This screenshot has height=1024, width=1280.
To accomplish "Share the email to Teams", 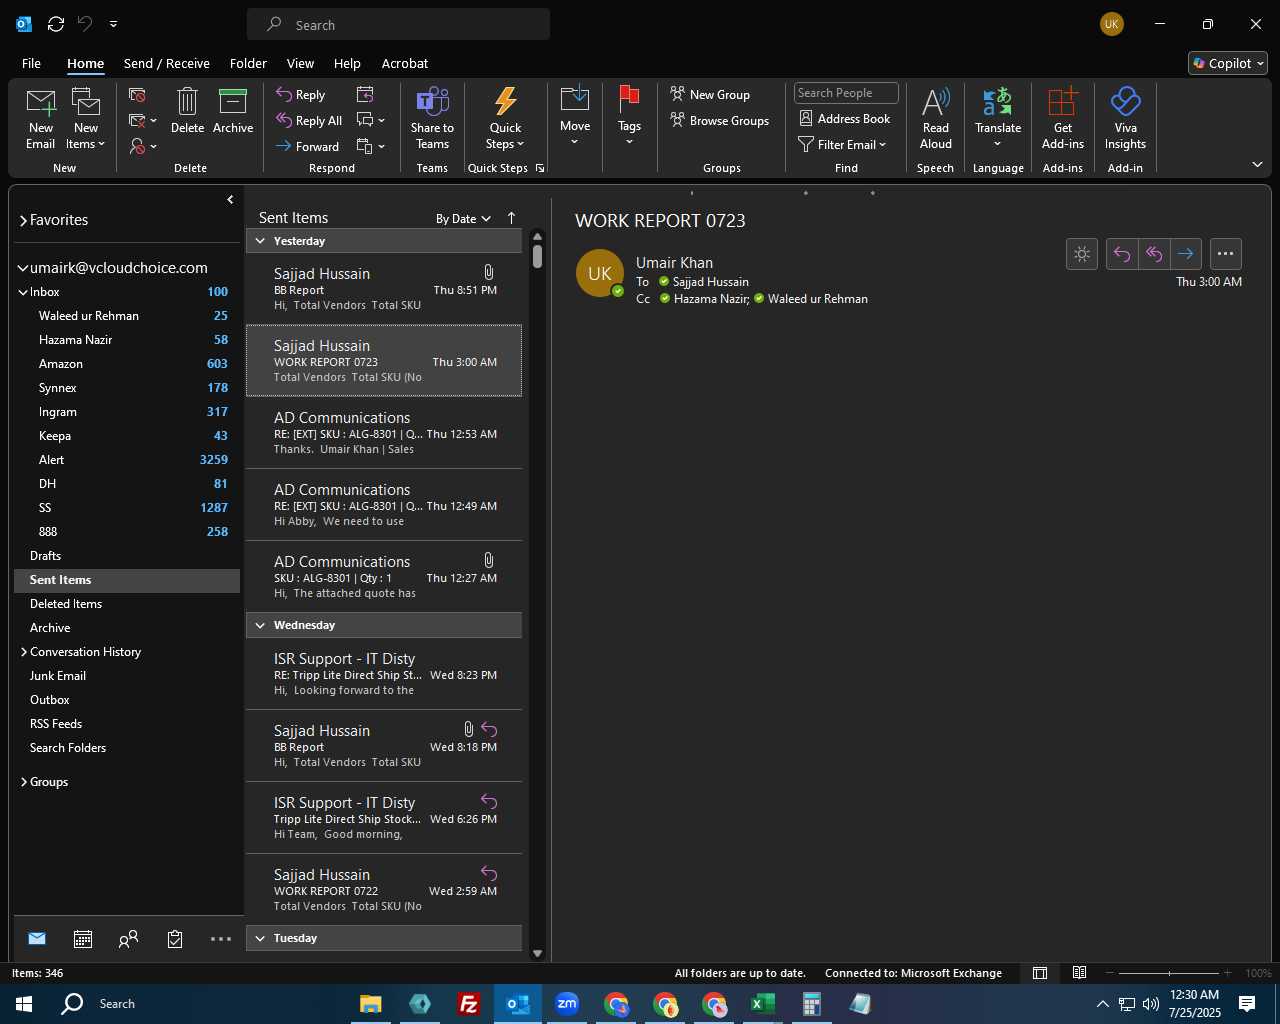I will (x=432, y=118).
